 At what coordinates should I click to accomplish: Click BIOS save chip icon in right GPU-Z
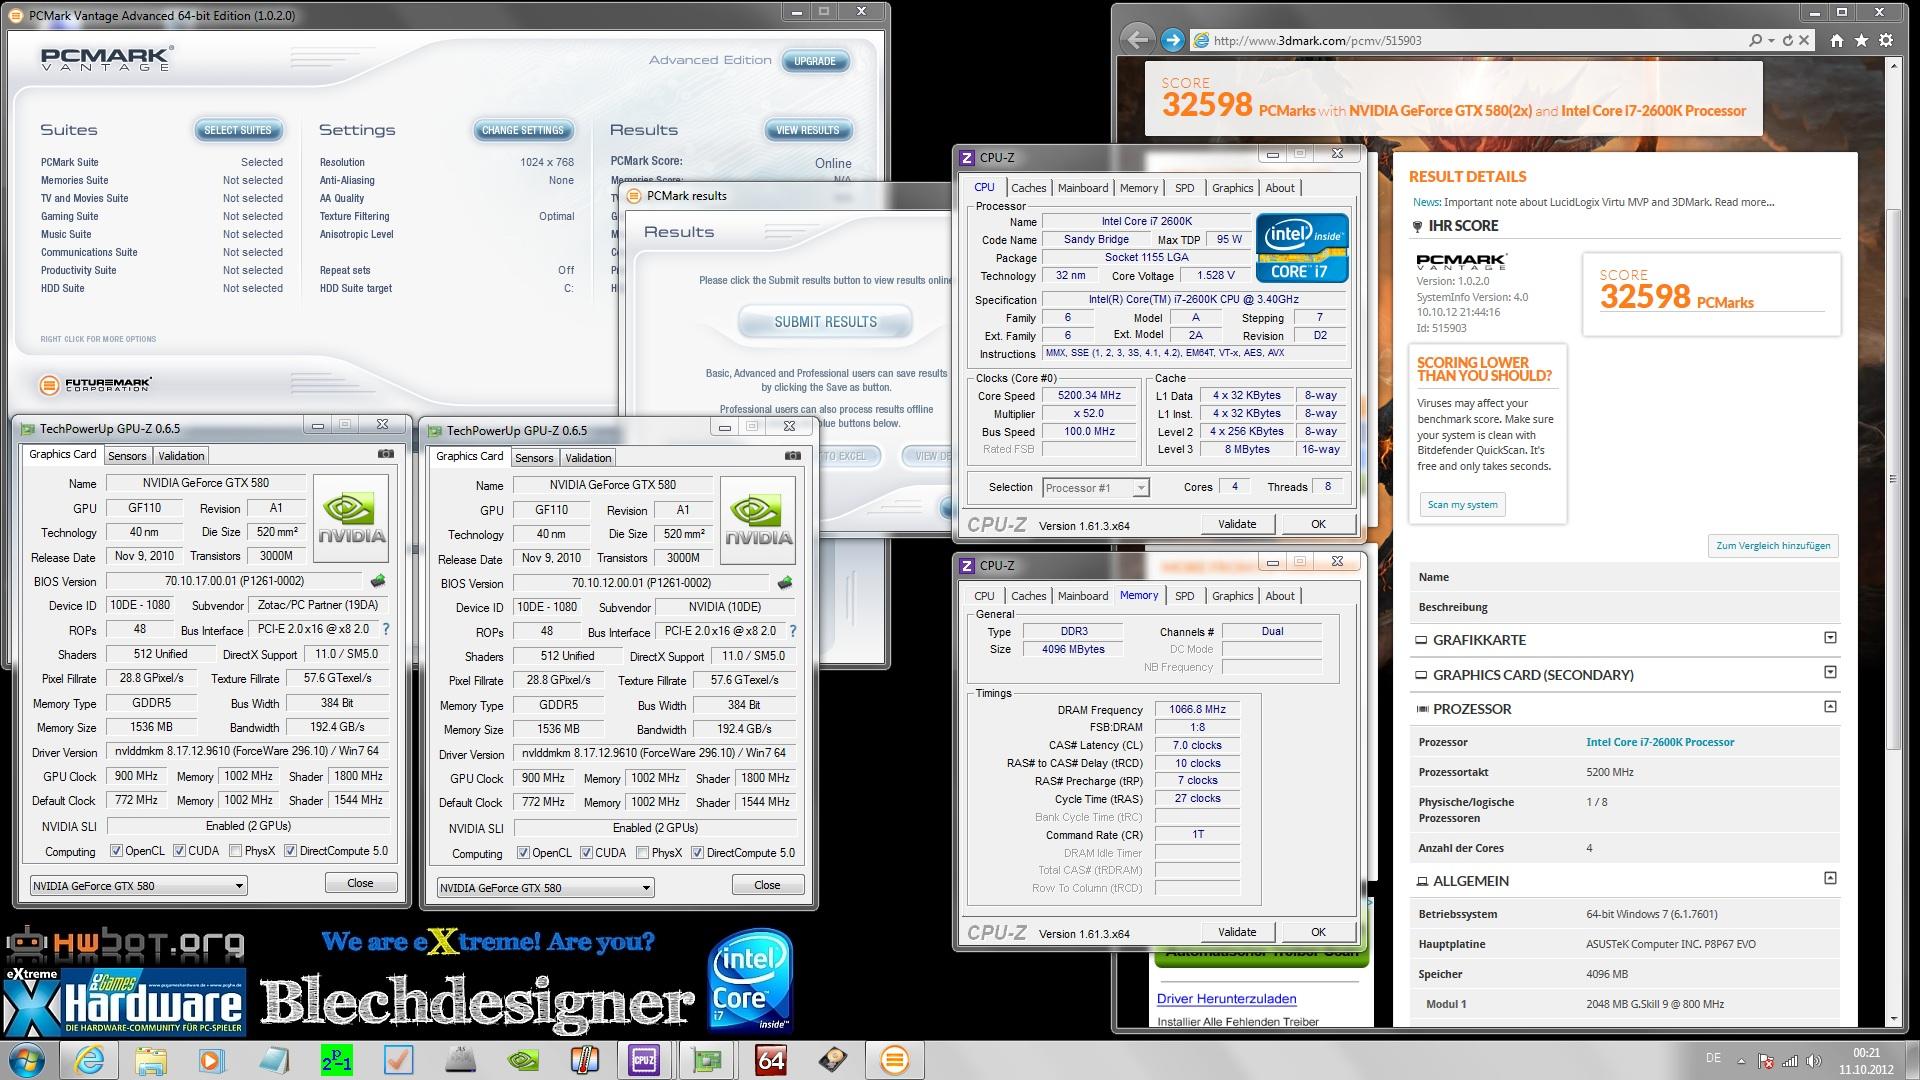[x=785, y=583]
